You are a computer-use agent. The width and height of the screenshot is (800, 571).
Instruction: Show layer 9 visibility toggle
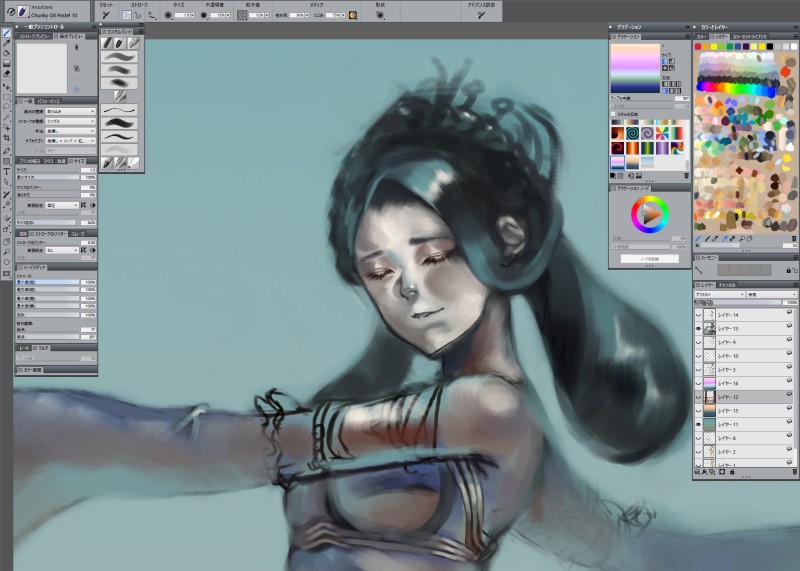tap(698, 342)
